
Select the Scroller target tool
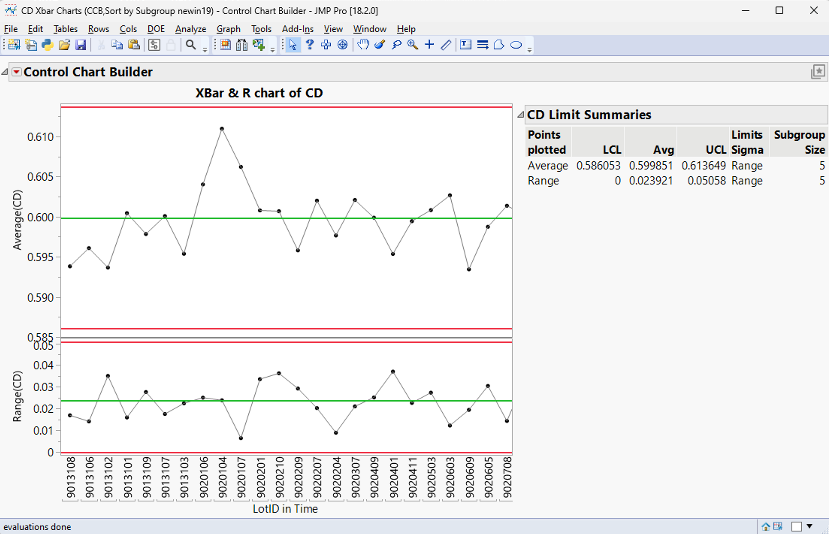[x=343, y=45]
